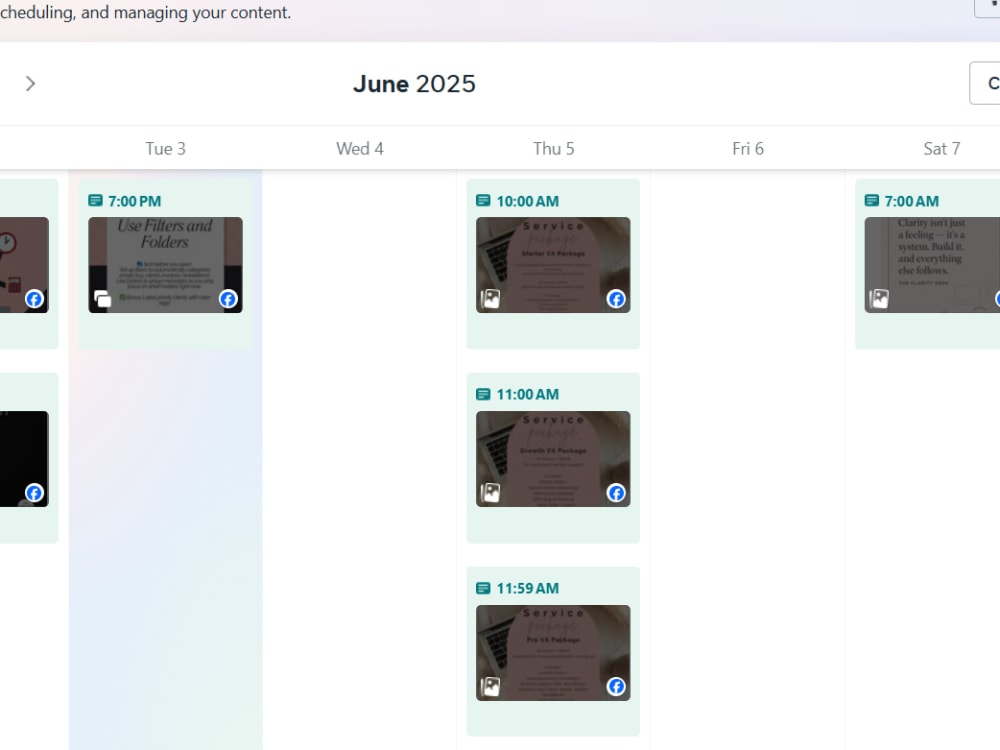Viewport: 1000px width, 750px height.
Task: Select the Fri 6 day header
Action: coord(747,149)
